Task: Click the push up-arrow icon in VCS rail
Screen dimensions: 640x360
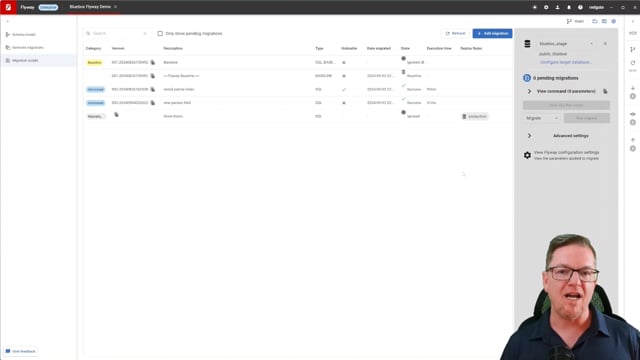Action: pos(633,140)
